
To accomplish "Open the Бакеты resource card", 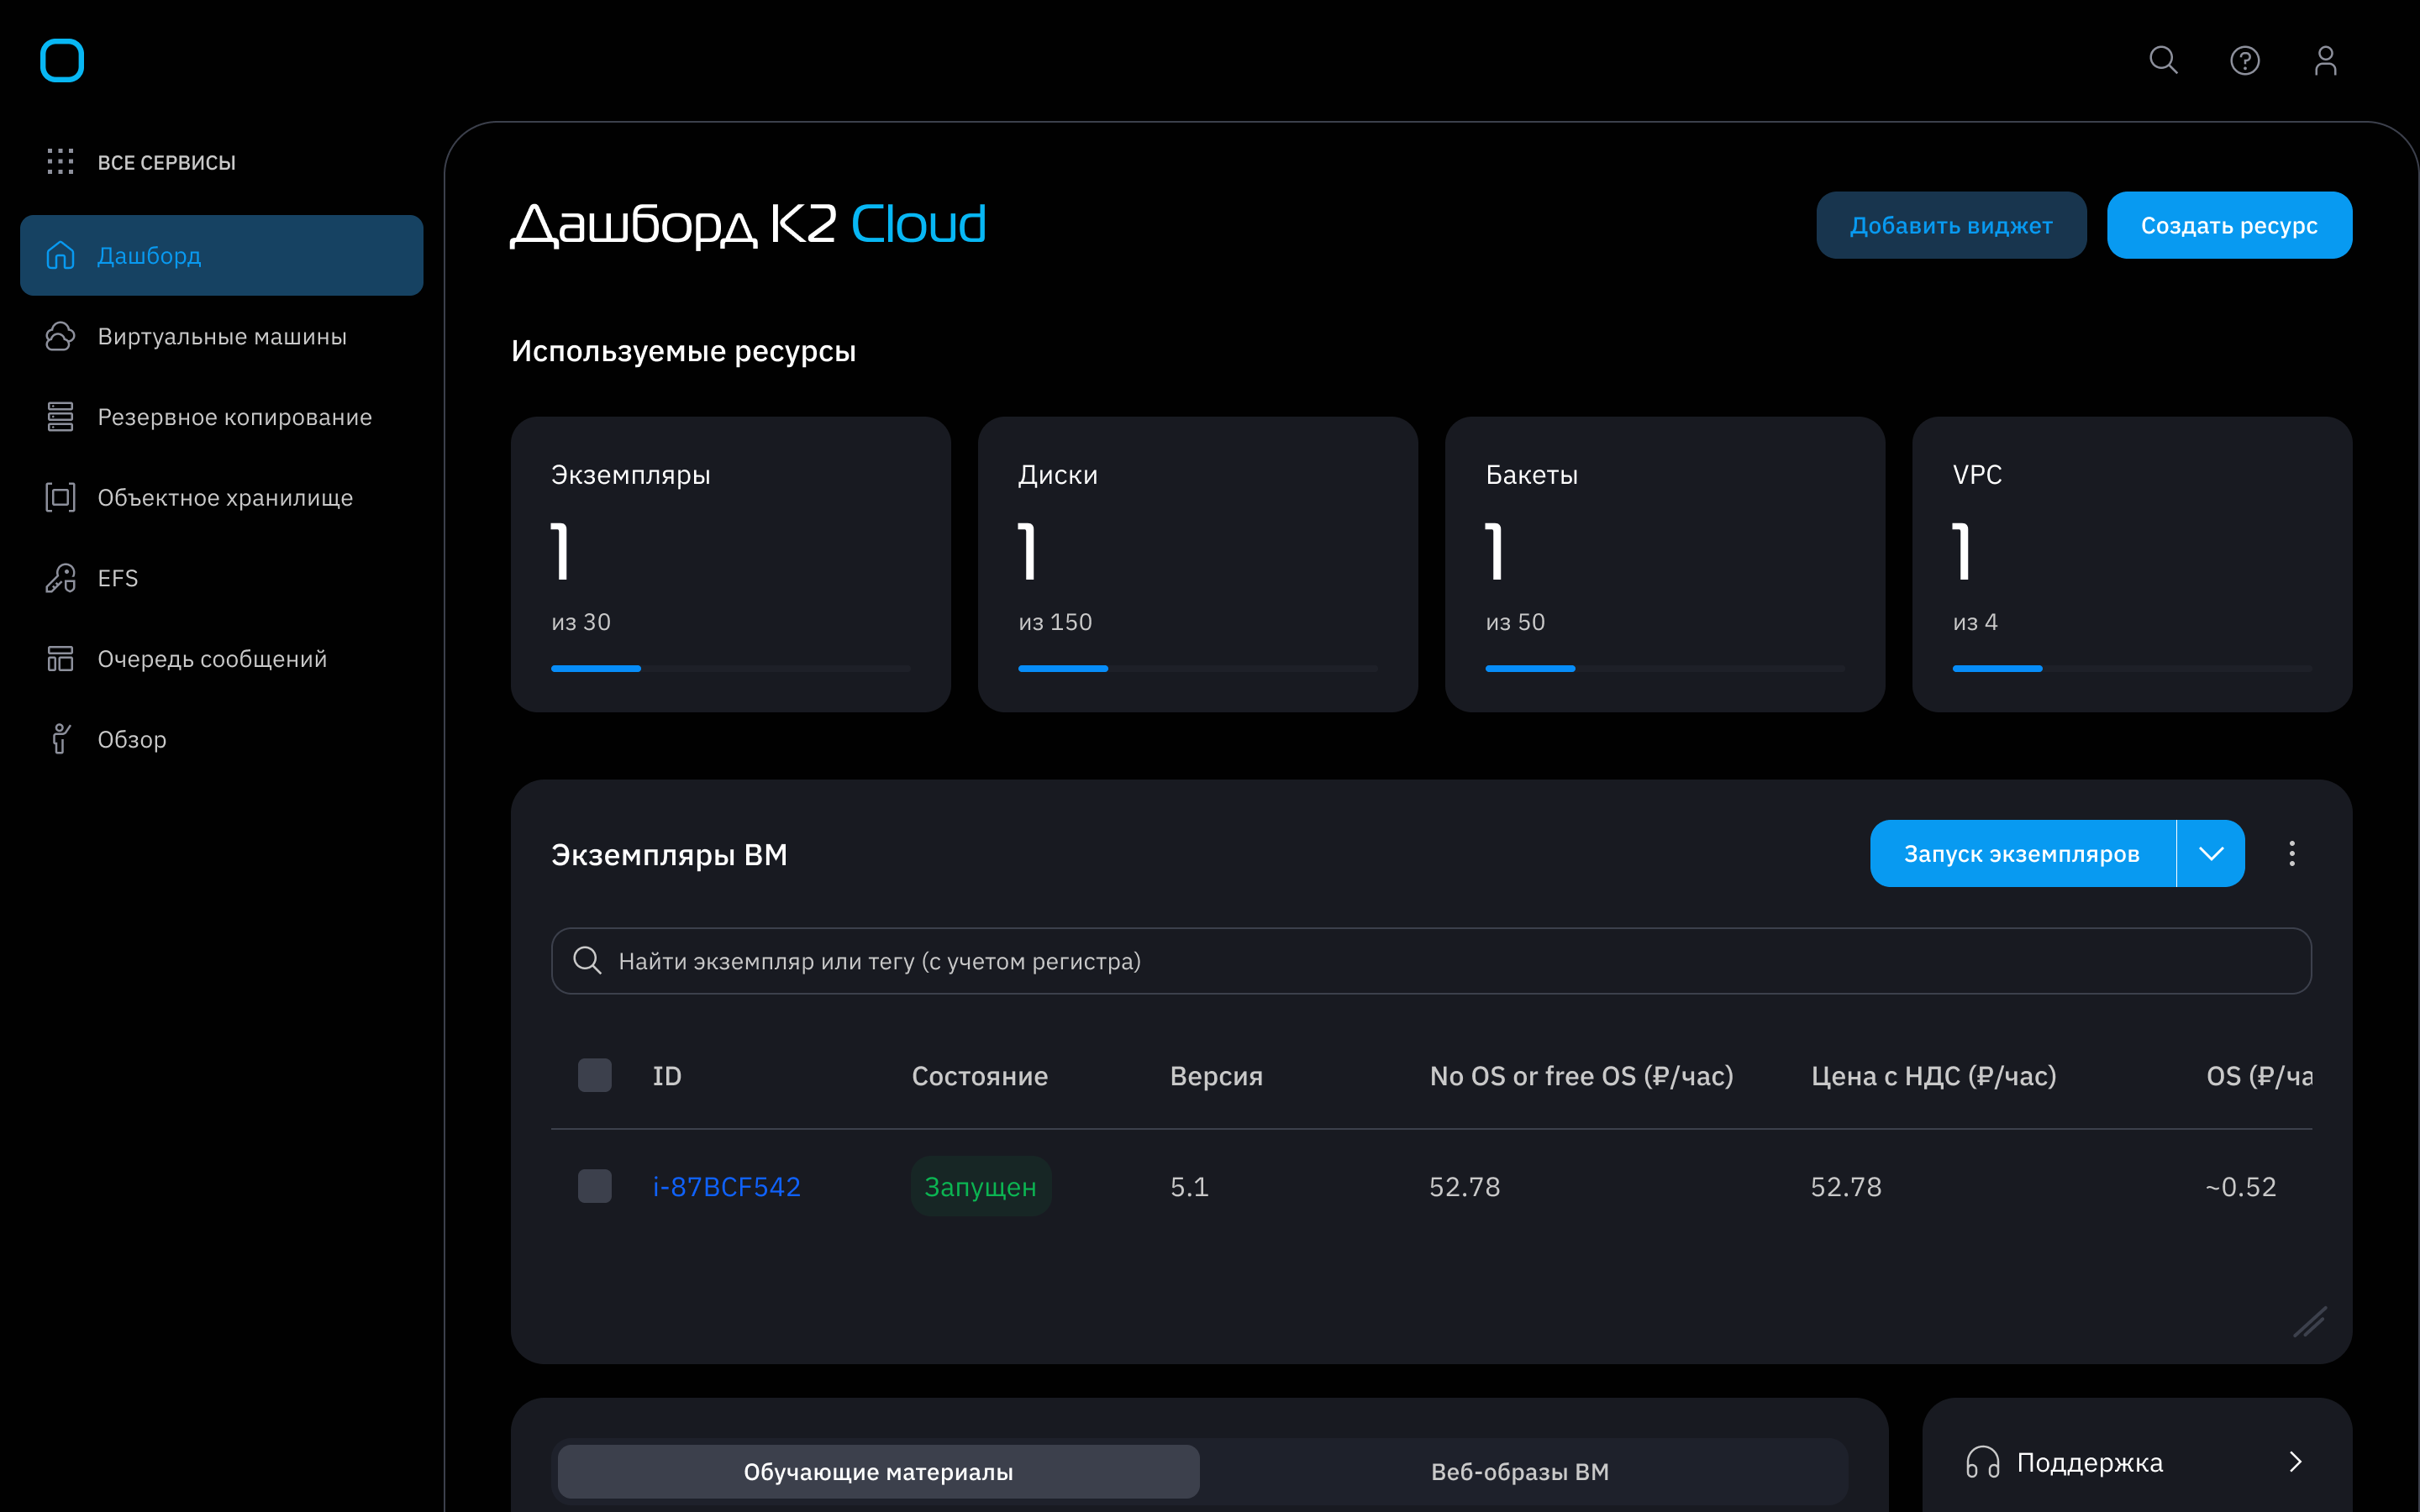I will tap(1665, 564).
